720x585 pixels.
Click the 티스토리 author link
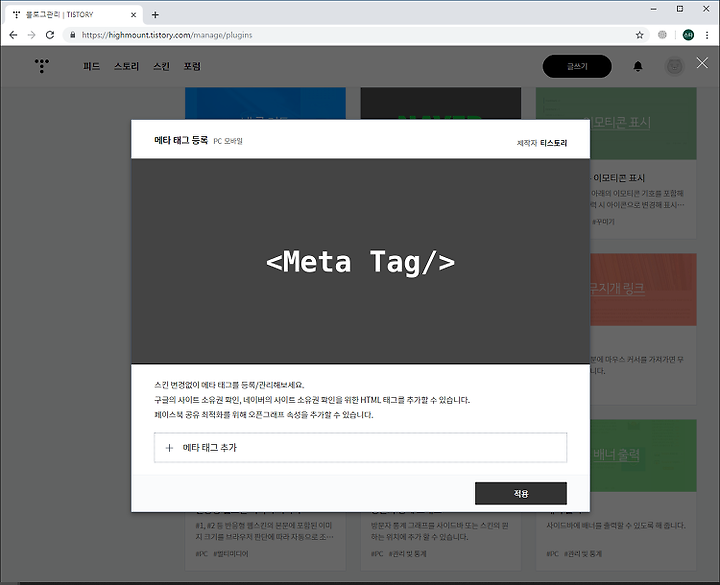(553, 143)
